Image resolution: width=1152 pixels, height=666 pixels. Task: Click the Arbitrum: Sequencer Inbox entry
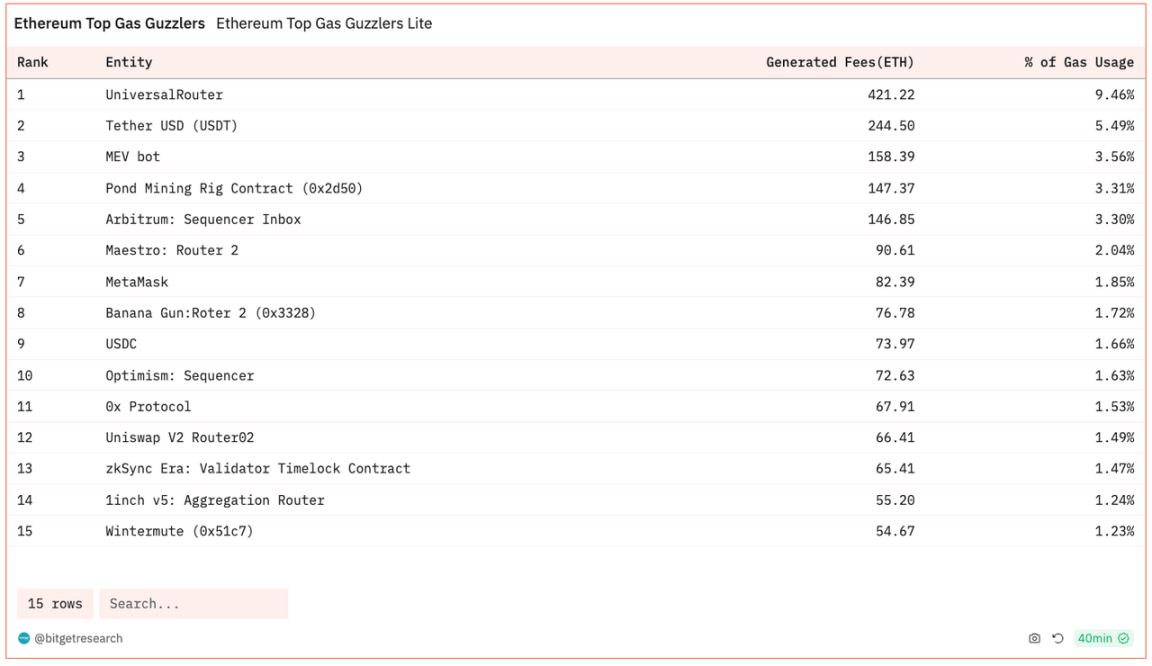click(203, 219)
